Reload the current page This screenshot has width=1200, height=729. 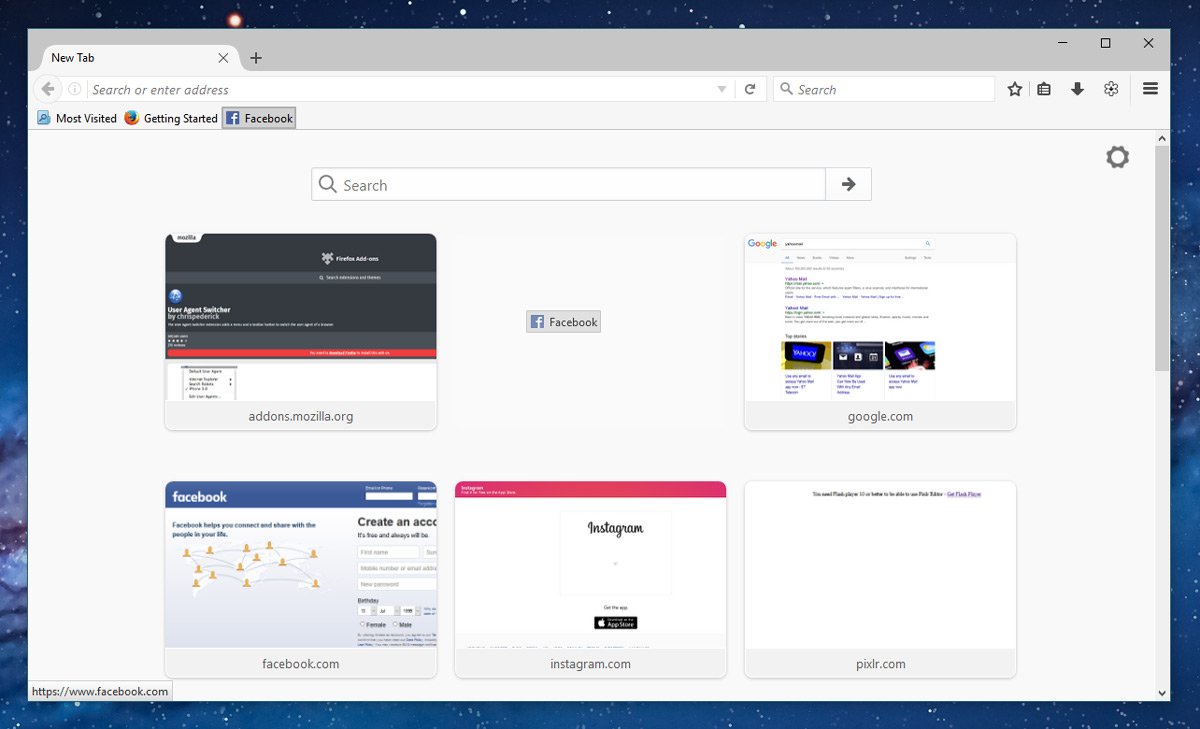[750, 89]
